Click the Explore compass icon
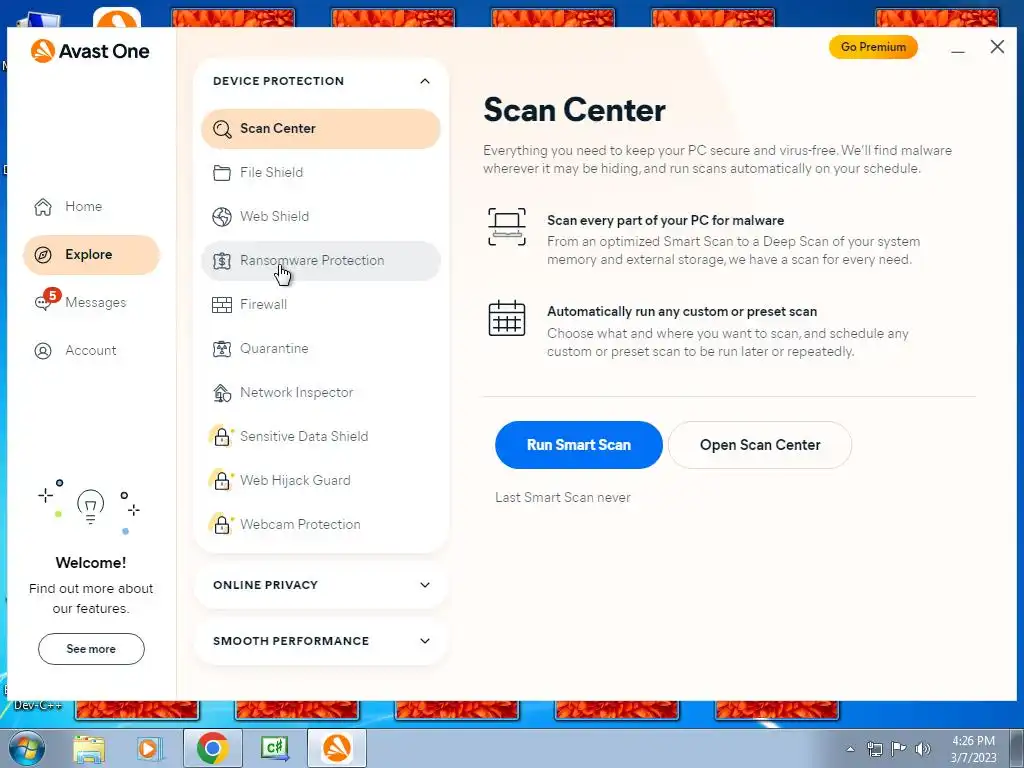The height and width of the screenshot is (768, 1024). tap(43, 255)
